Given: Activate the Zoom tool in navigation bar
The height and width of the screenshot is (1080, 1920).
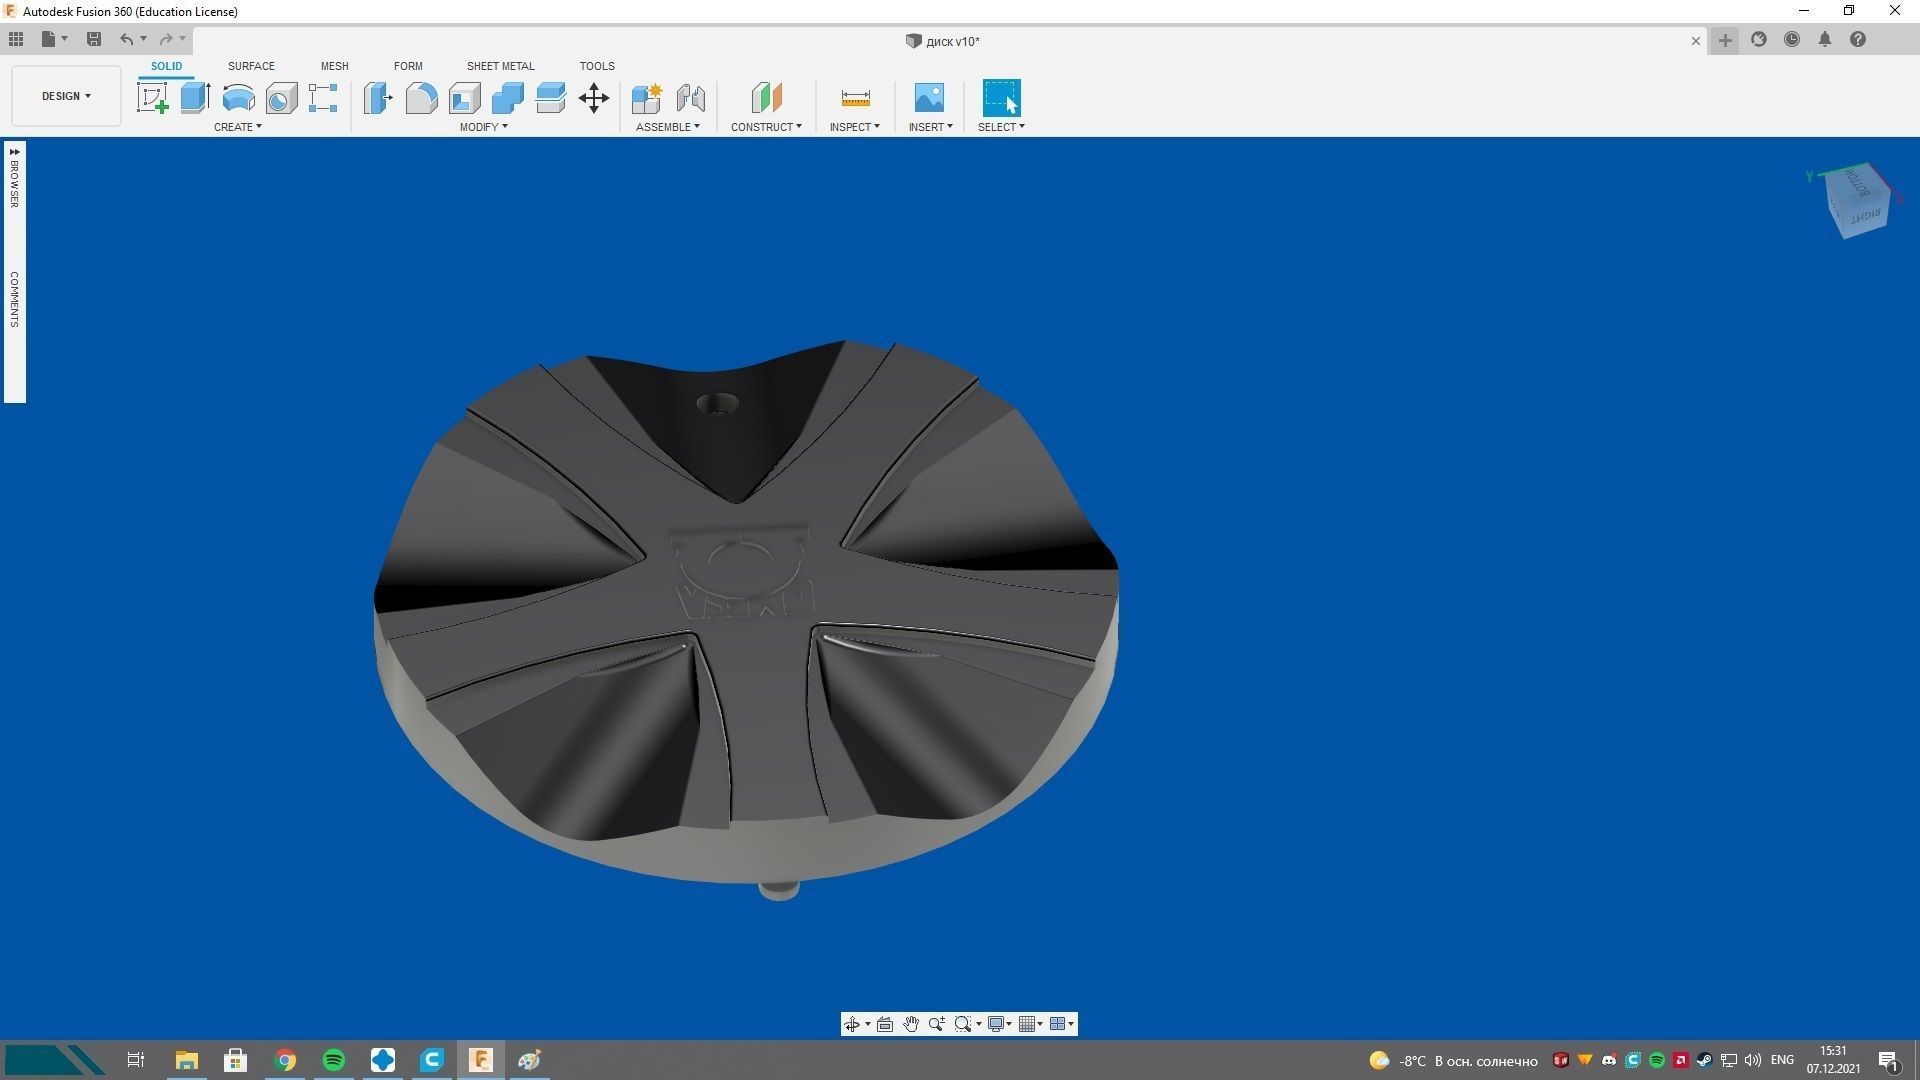Looking at the screenshot, I should point(937,1024).
